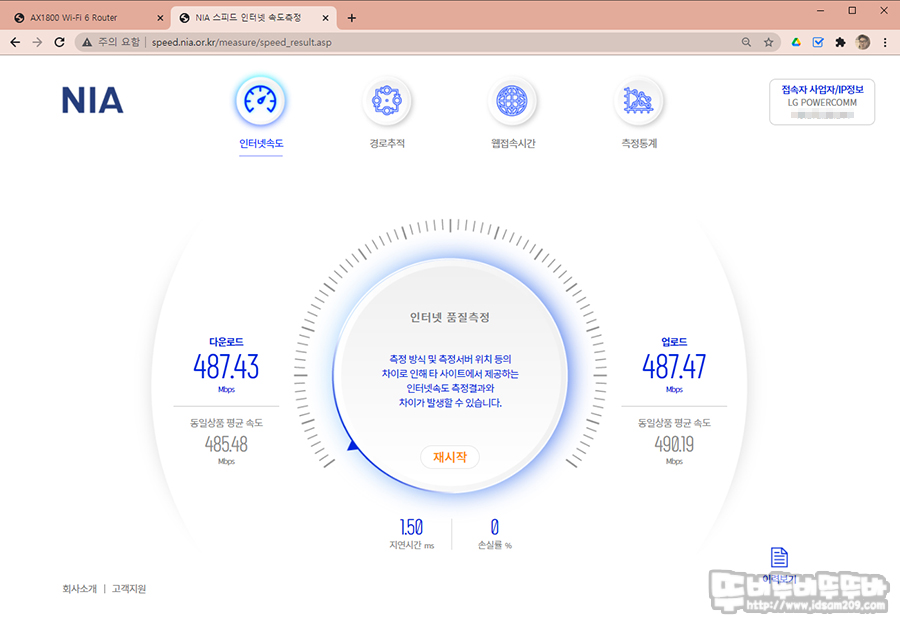This screenshot has height=621, width=900.
Task: Go forward with browser forward arrow
Action: click(x=37, y=42)
